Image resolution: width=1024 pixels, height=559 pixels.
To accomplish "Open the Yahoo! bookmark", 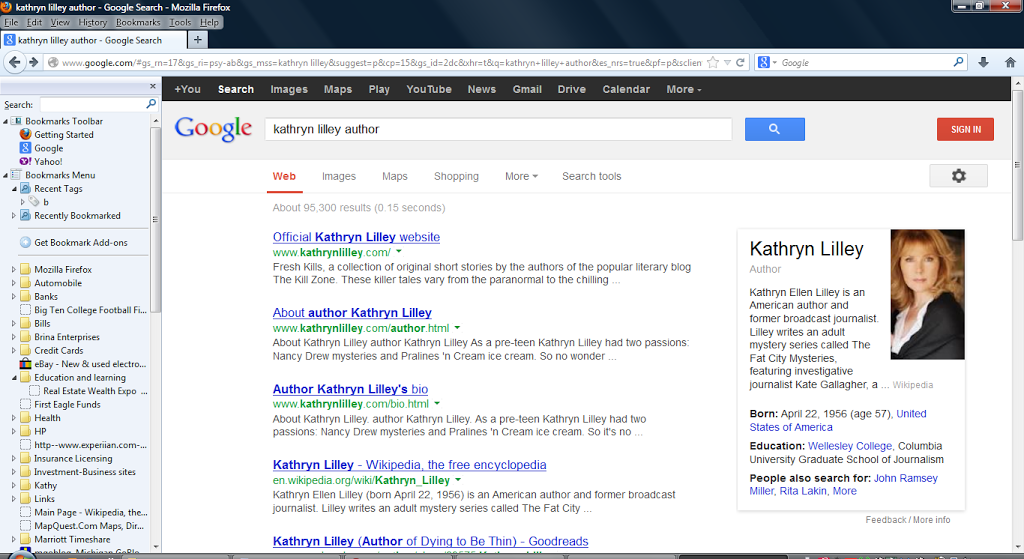I will tap(48, 161).
